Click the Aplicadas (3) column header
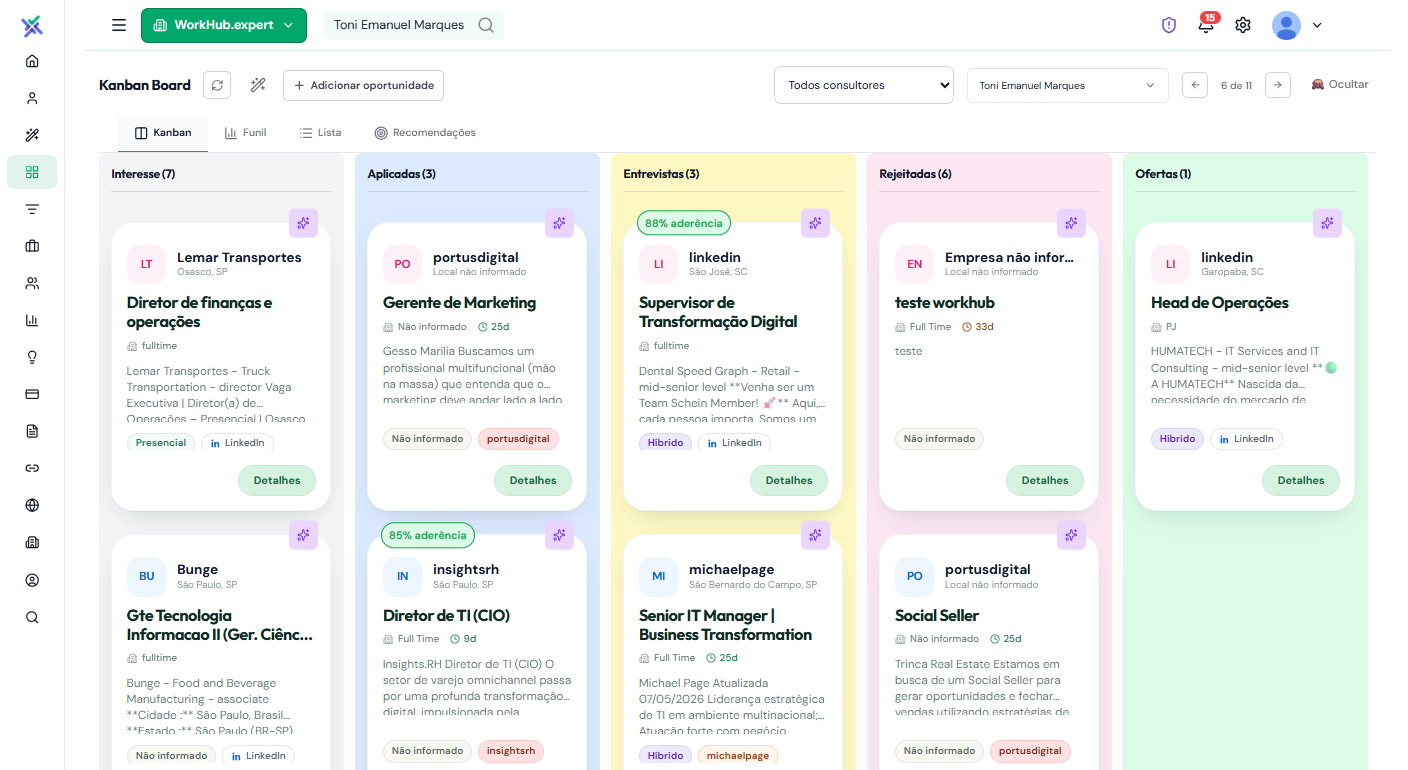The height and width of the screenshot is (770, 1408). click(402, 174)
